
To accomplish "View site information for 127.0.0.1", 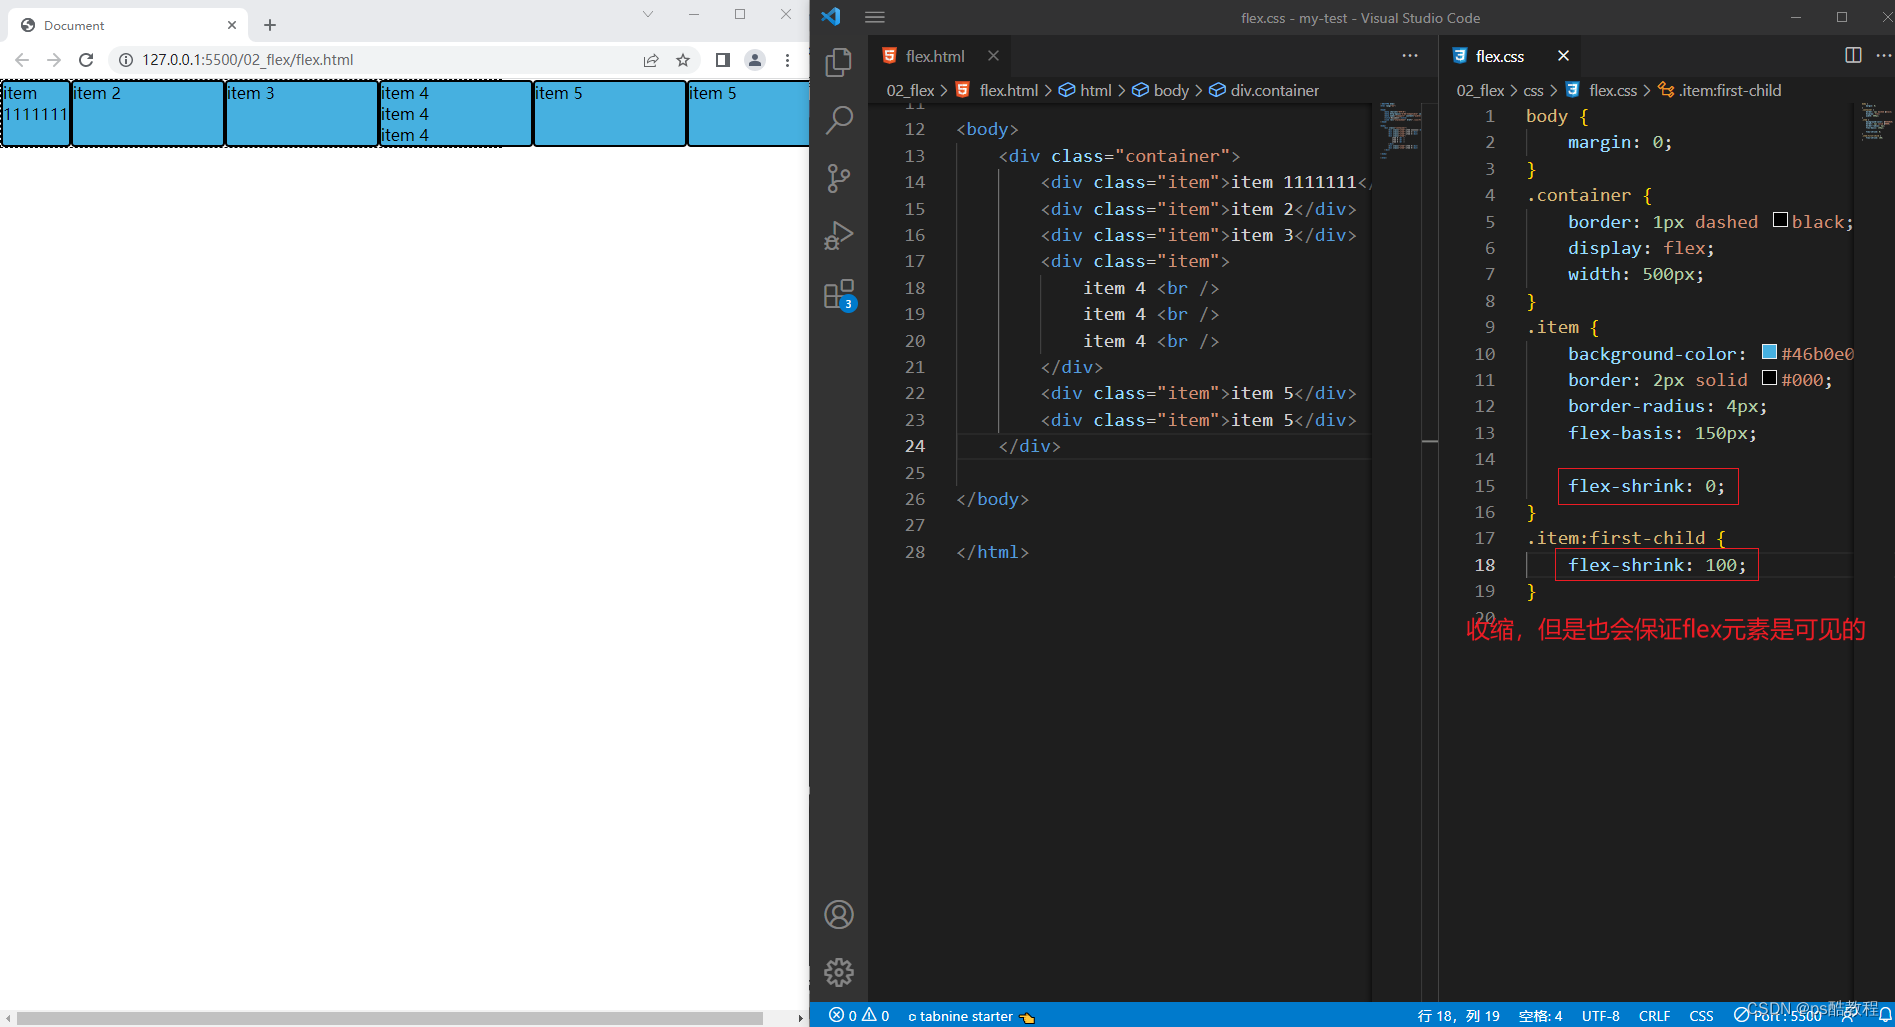I will pos(126,60).
